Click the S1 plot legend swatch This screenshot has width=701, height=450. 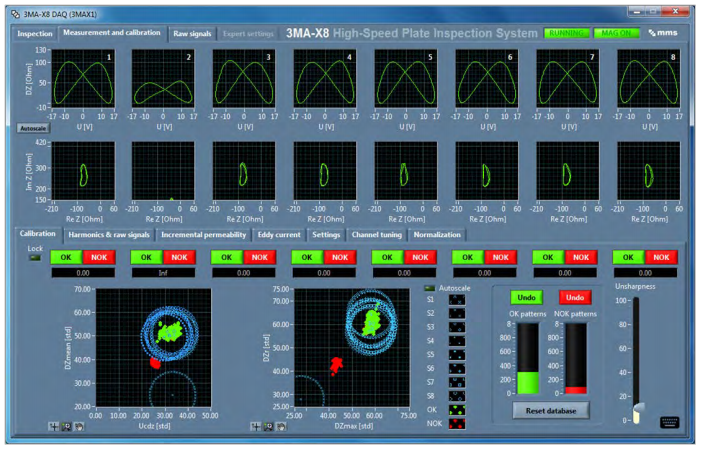(456, 300)
